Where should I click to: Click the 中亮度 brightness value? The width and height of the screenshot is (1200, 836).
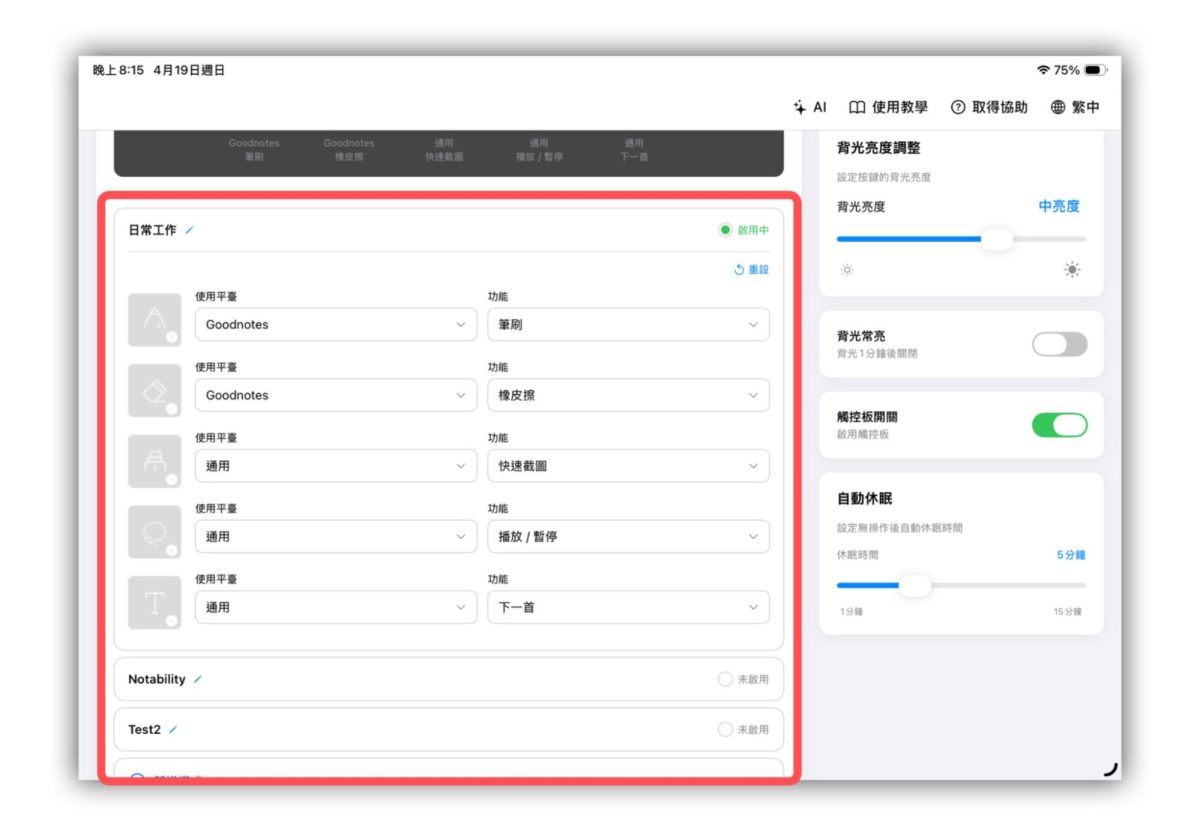coord(1059,207)
